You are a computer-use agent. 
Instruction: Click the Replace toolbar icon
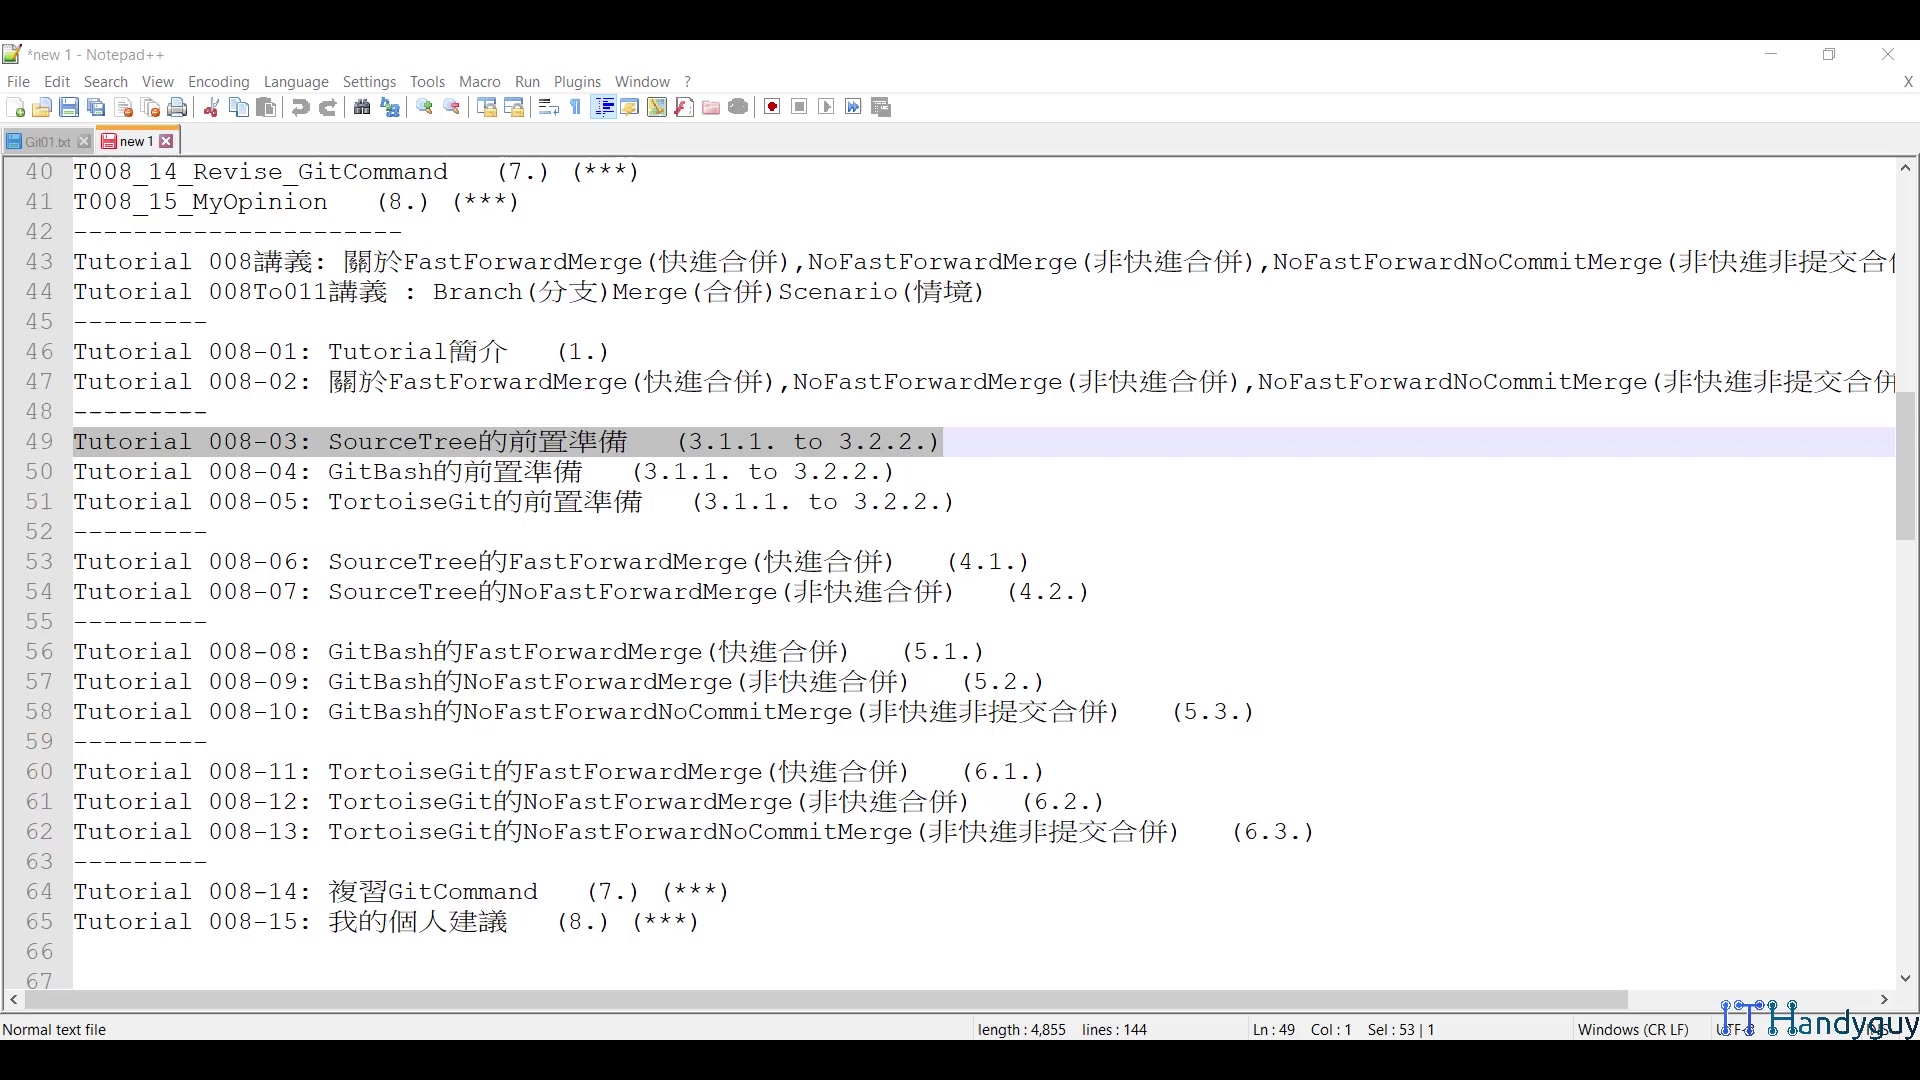point(389,107)
